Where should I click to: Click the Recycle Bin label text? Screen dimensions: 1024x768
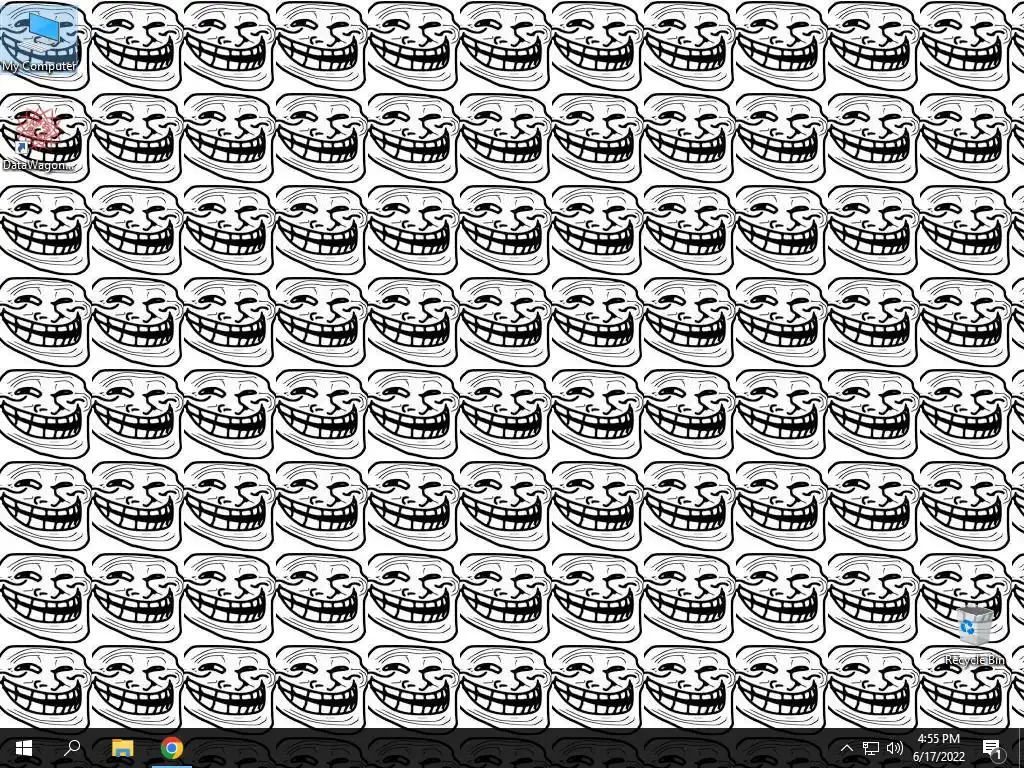[975, 660]
